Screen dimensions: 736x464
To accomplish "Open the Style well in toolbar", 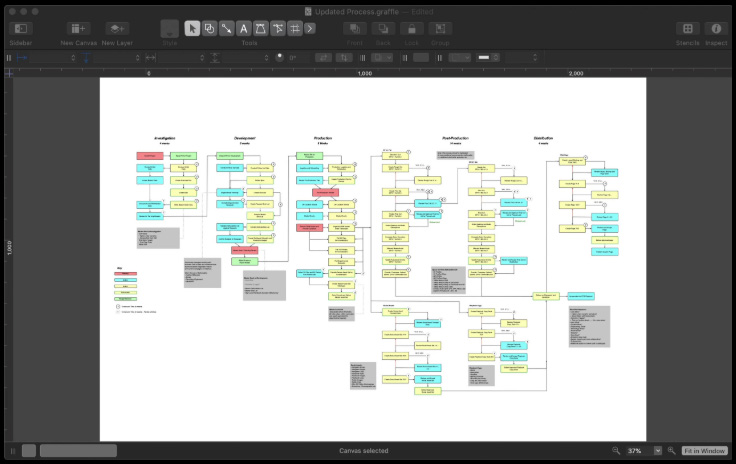I will coord(169,29).
